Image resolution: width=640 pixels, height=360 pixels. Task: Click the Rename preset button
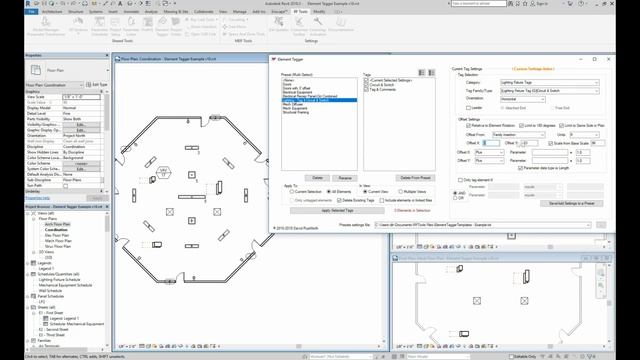(x=345, y=178)
